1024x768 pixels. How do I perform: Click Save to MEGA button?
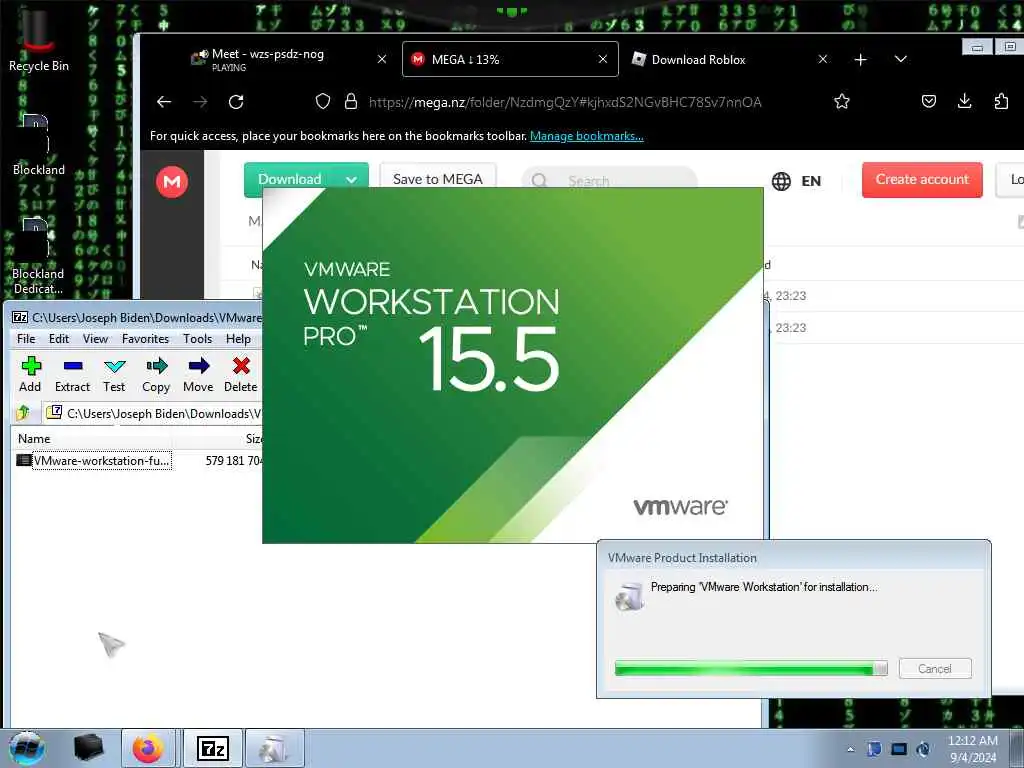pyautogui.click(x=438, y=180)
